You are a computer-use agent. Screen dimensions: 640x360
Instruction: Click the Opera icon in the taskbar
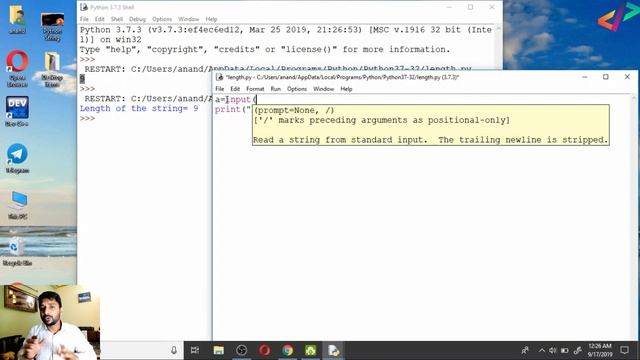pos(264,350)
